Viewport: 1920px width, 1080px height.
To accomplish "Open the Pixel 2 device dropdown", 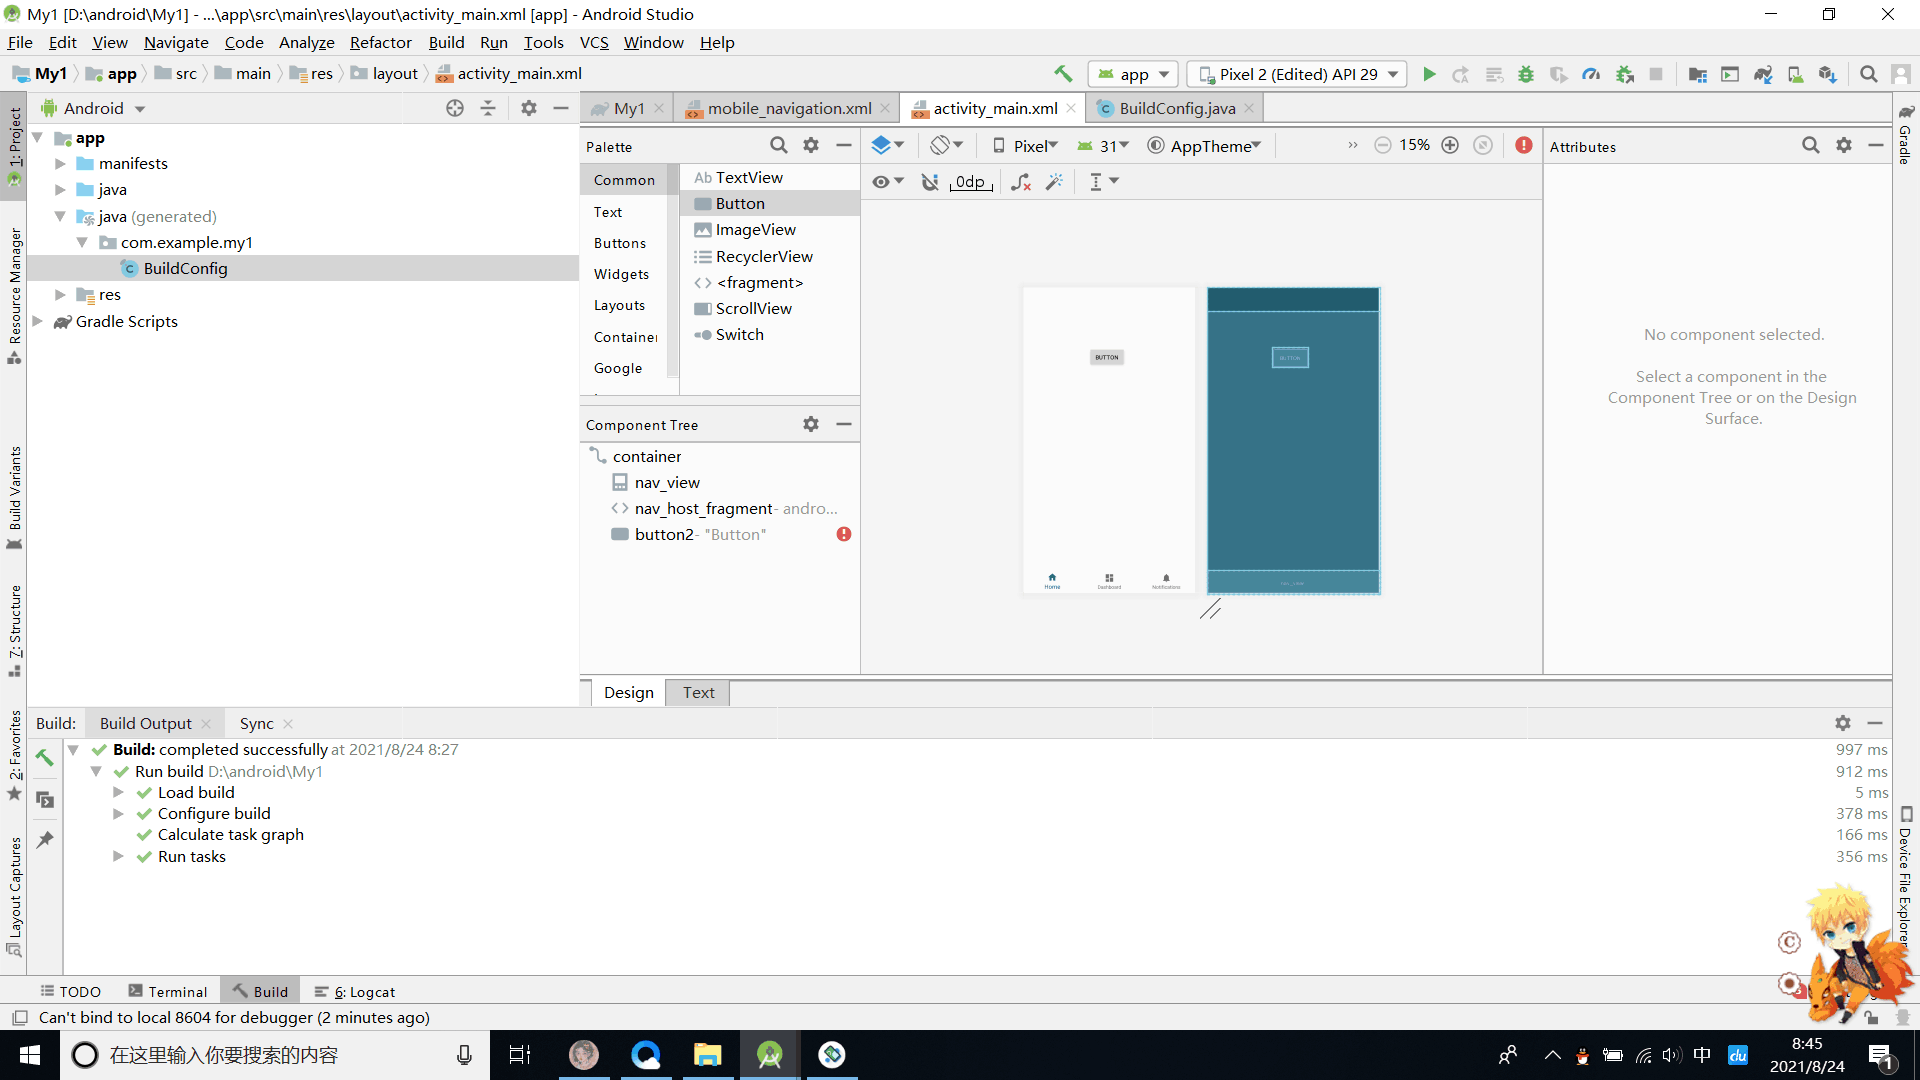I will (1297, 74).
